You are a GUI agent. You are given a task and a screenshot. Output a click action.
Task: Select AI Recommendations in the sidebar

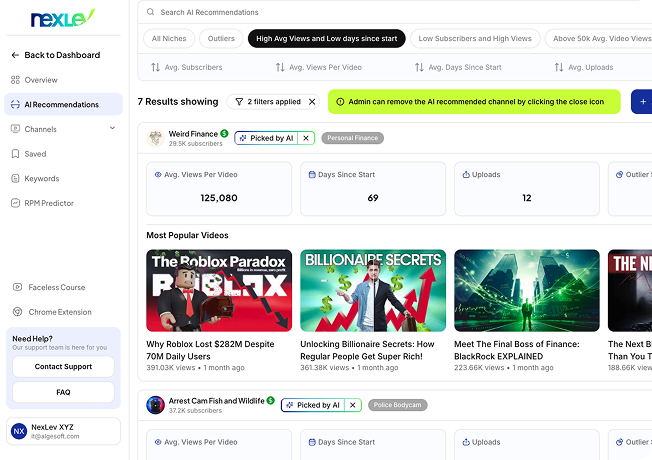[63, 104]
